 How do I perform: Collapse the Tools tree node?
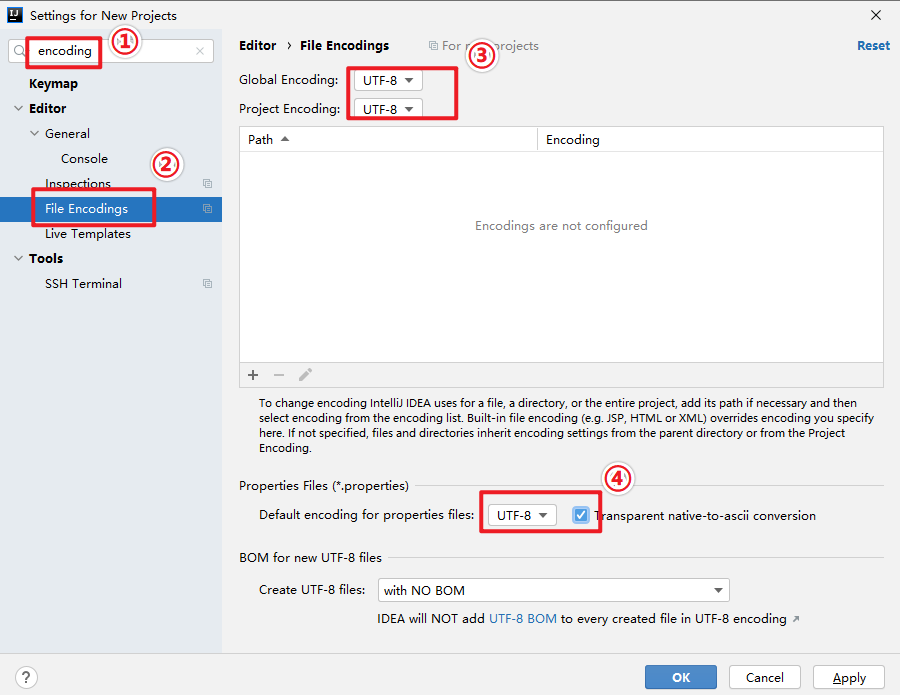click(18, 259)
